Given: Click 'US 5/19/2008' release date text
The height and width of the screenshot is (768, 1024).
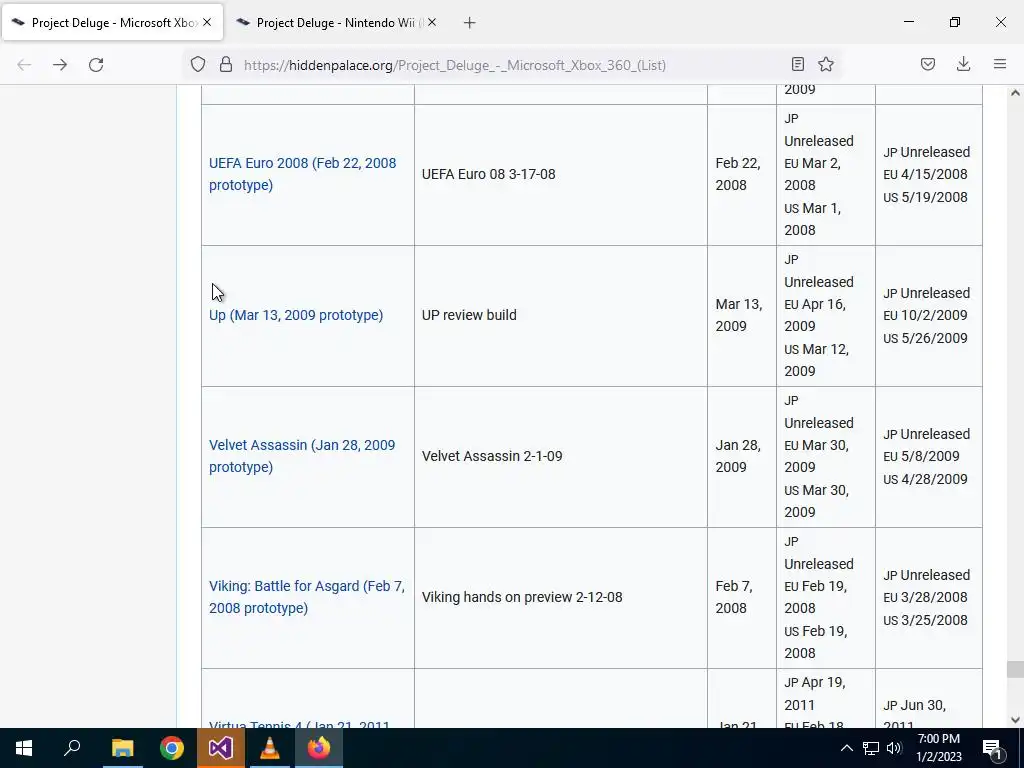Looking at the screenshot, I should (925, 197).
